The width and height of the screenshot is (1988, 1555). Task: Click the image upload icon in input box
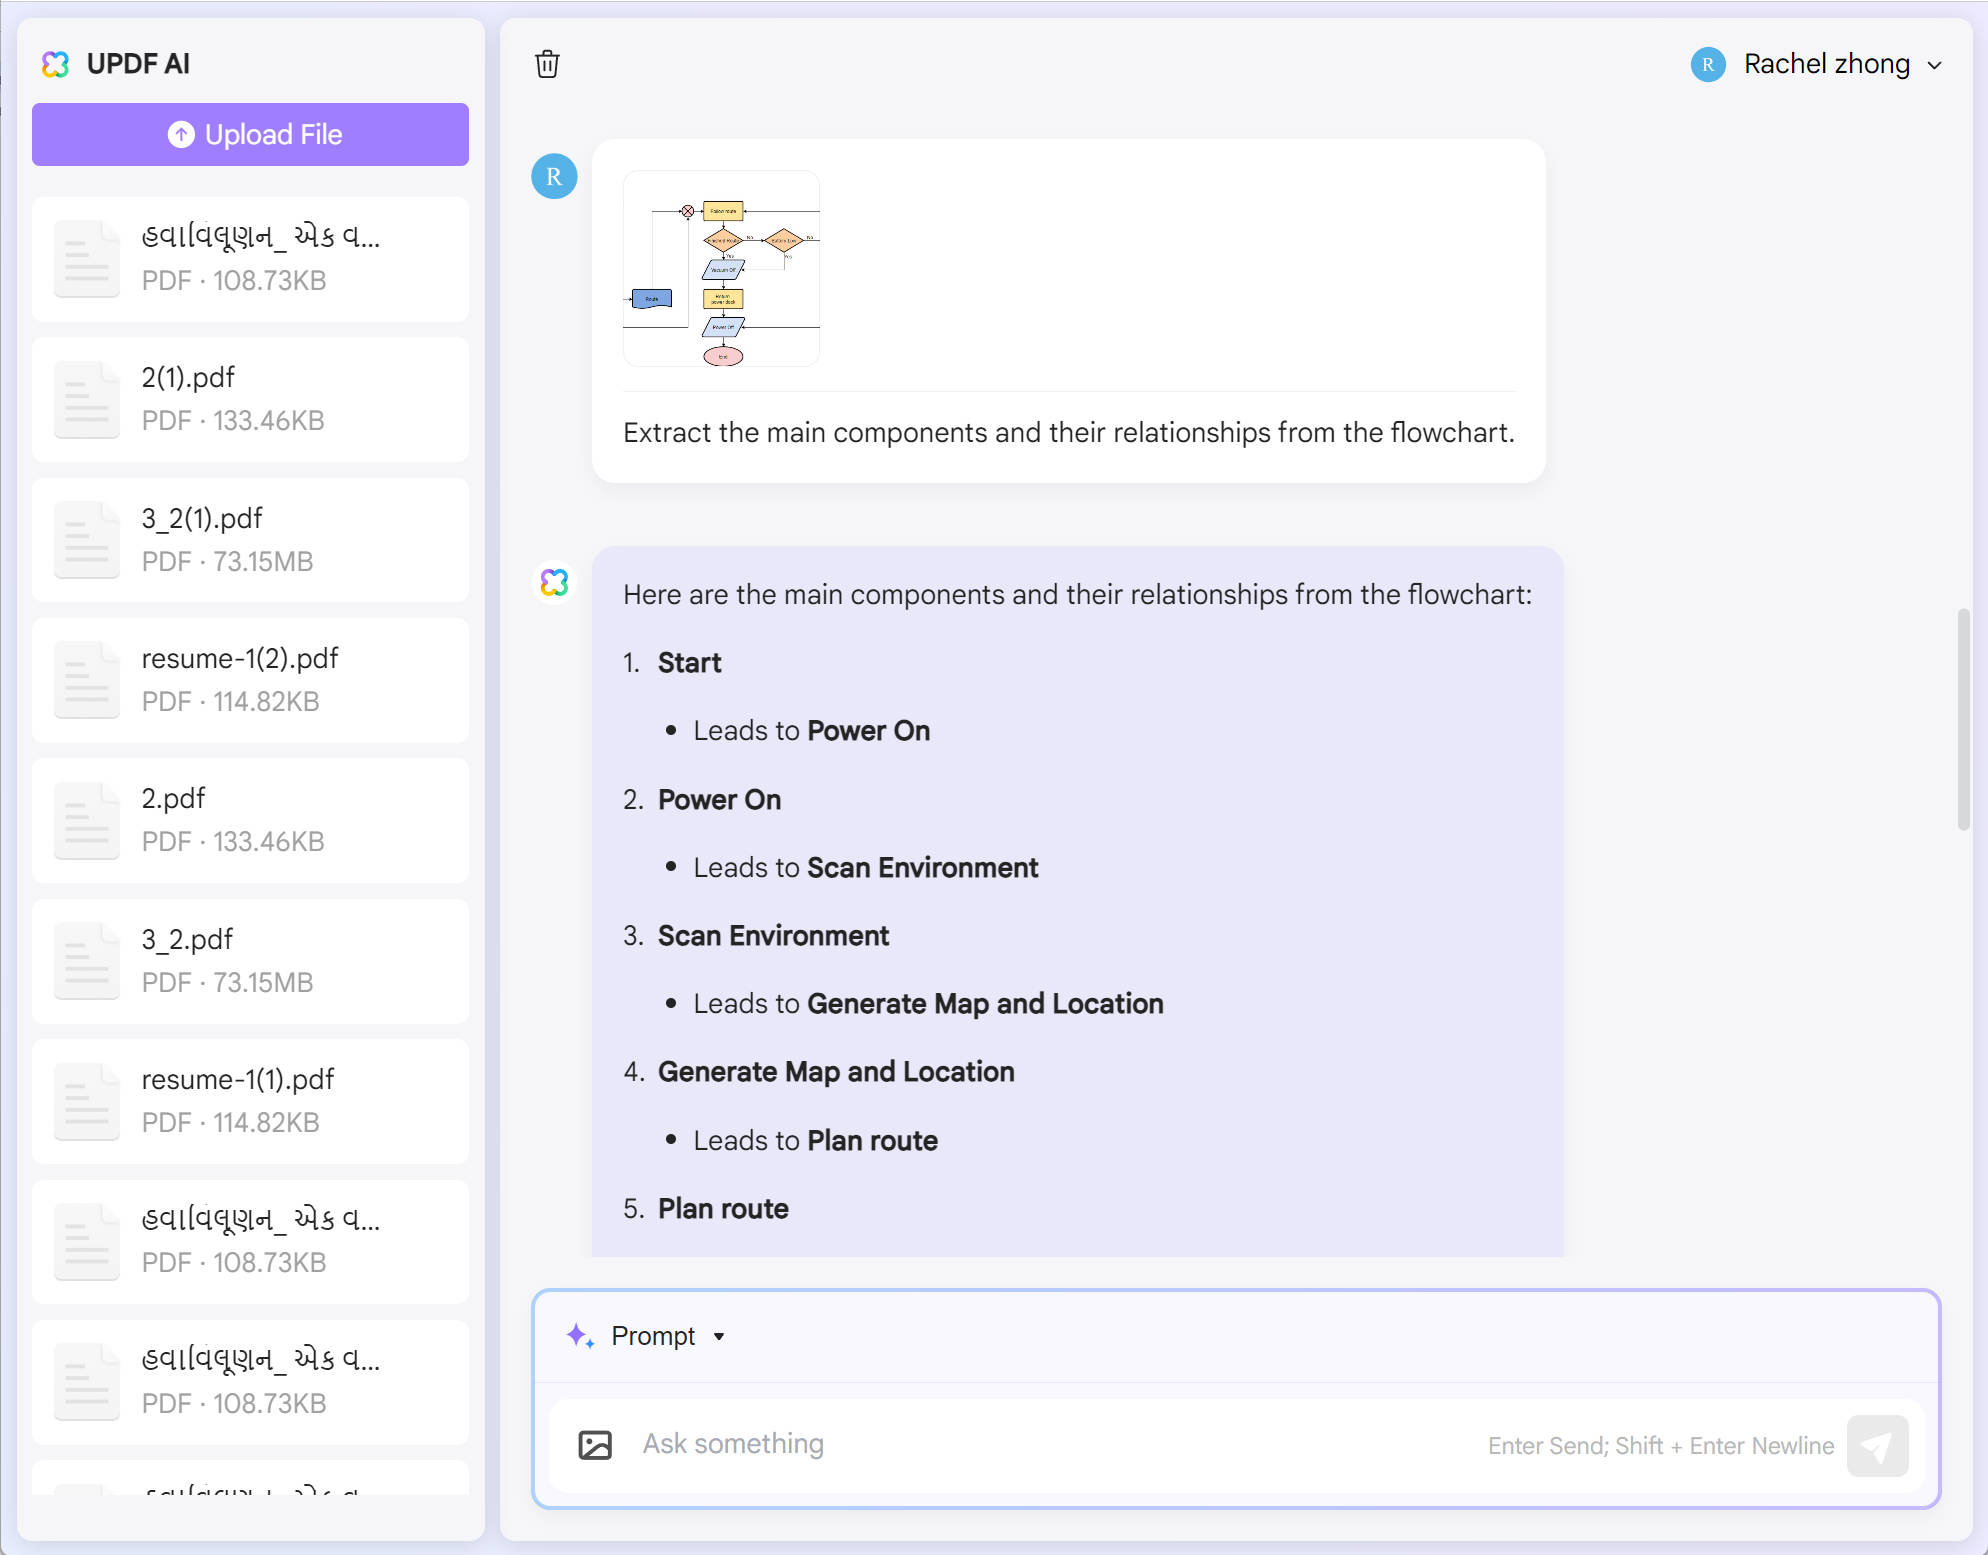tap(595, 1444)
